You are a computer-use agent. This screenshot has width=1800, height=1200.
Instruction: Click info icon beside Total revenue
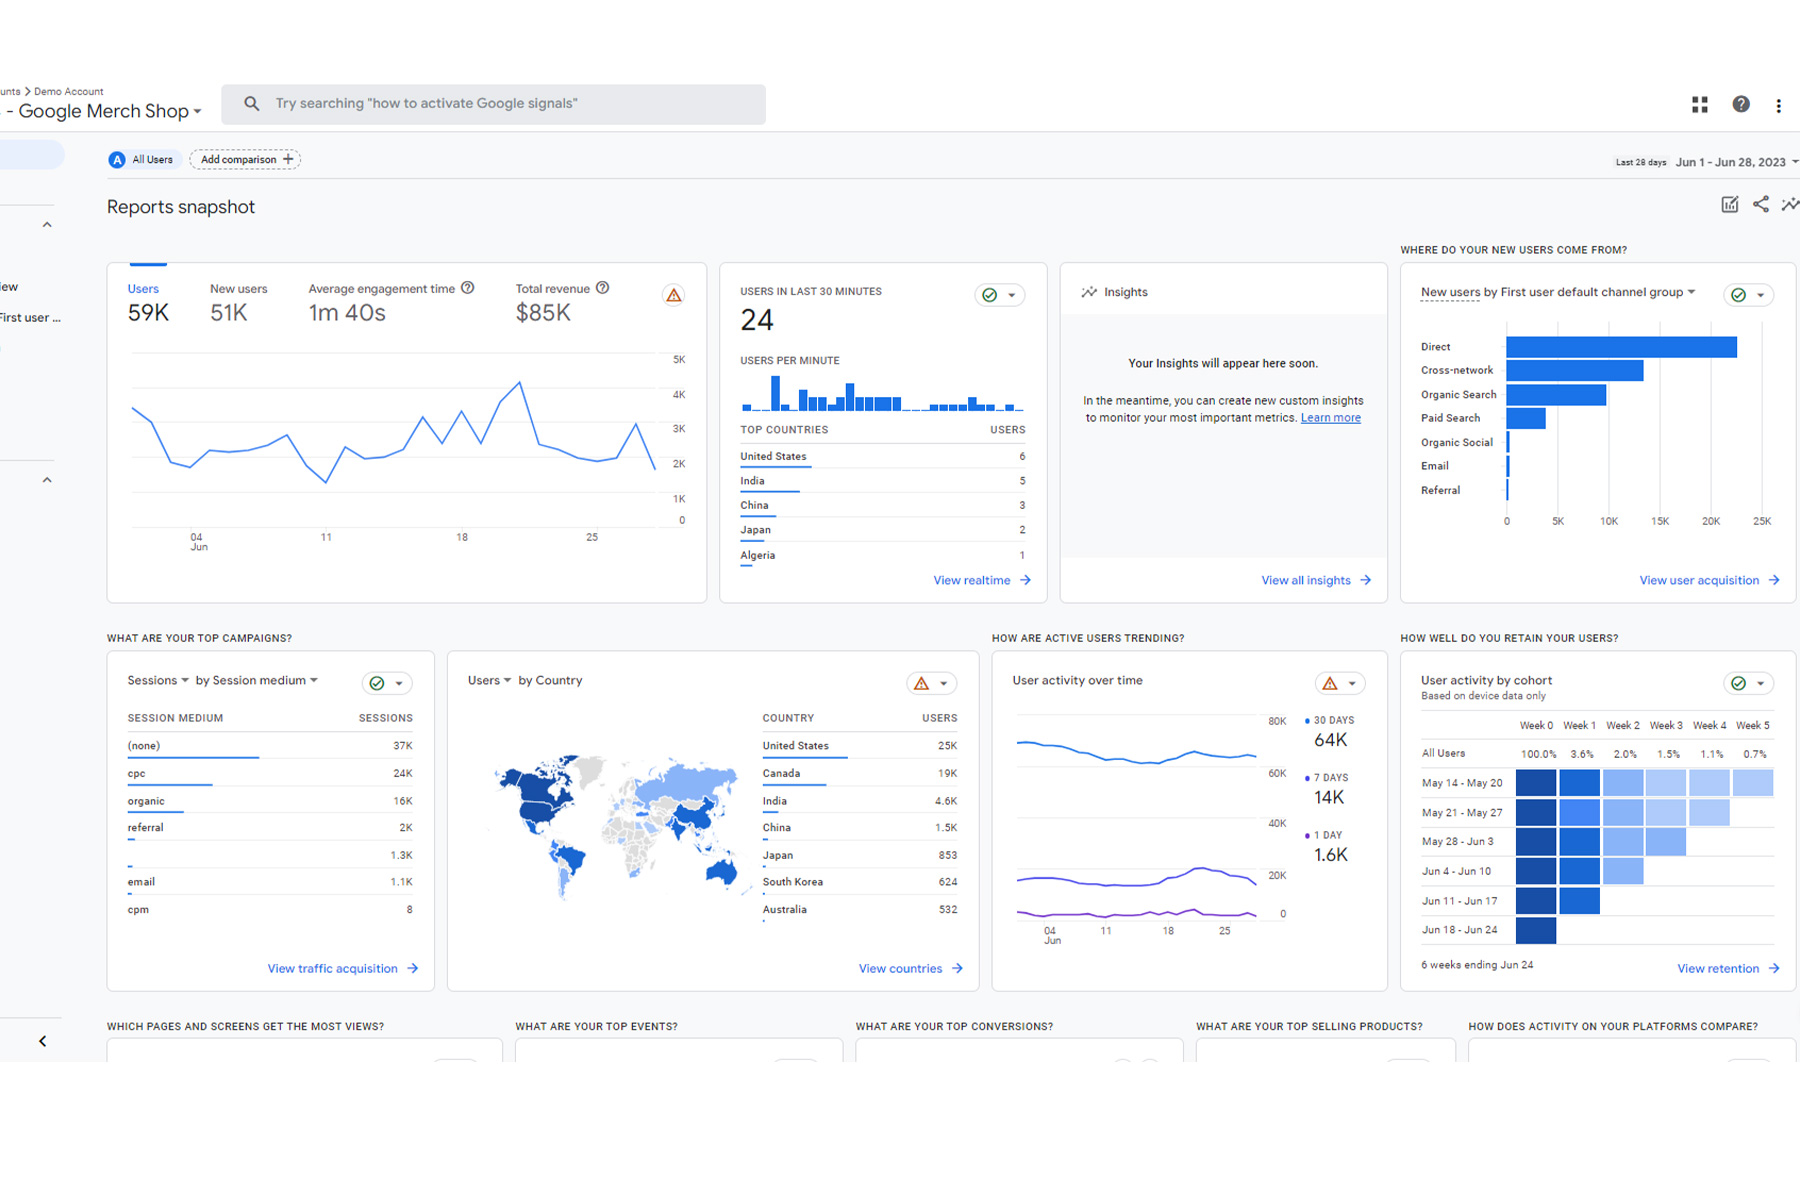(x=602, y=288)
